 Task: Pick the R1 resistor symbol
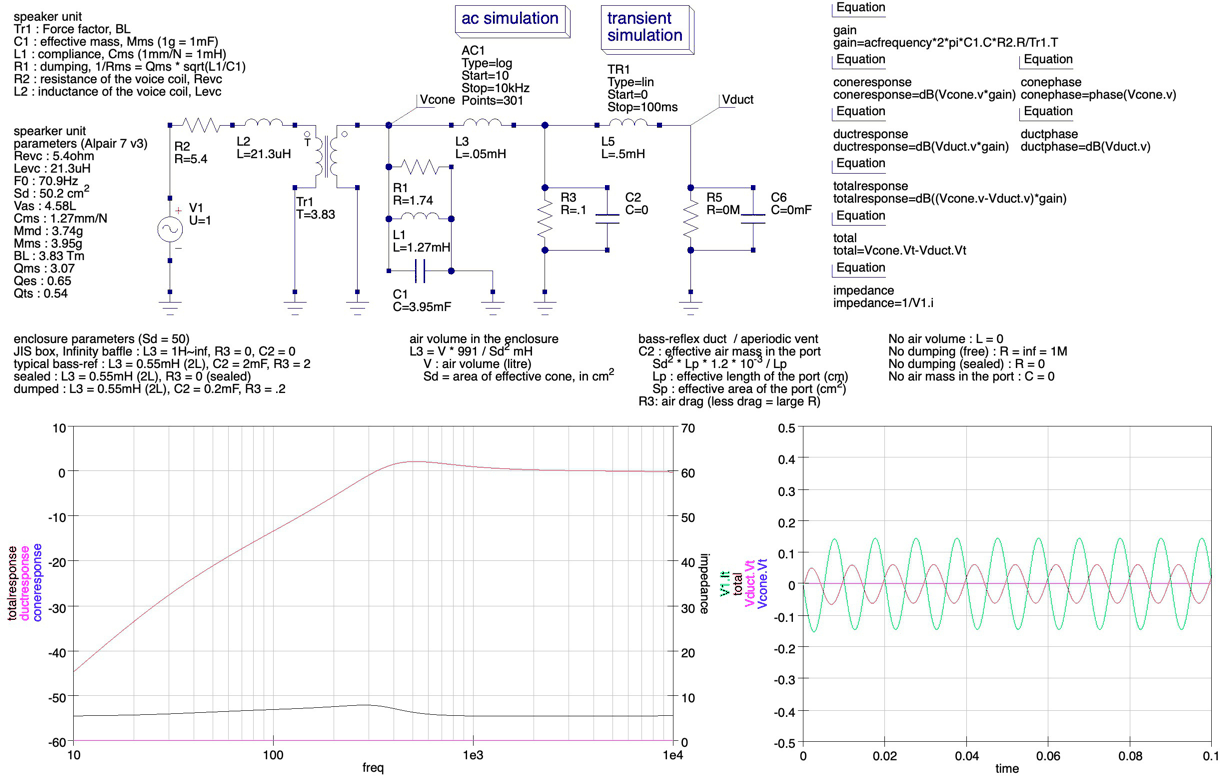point(420,165)
